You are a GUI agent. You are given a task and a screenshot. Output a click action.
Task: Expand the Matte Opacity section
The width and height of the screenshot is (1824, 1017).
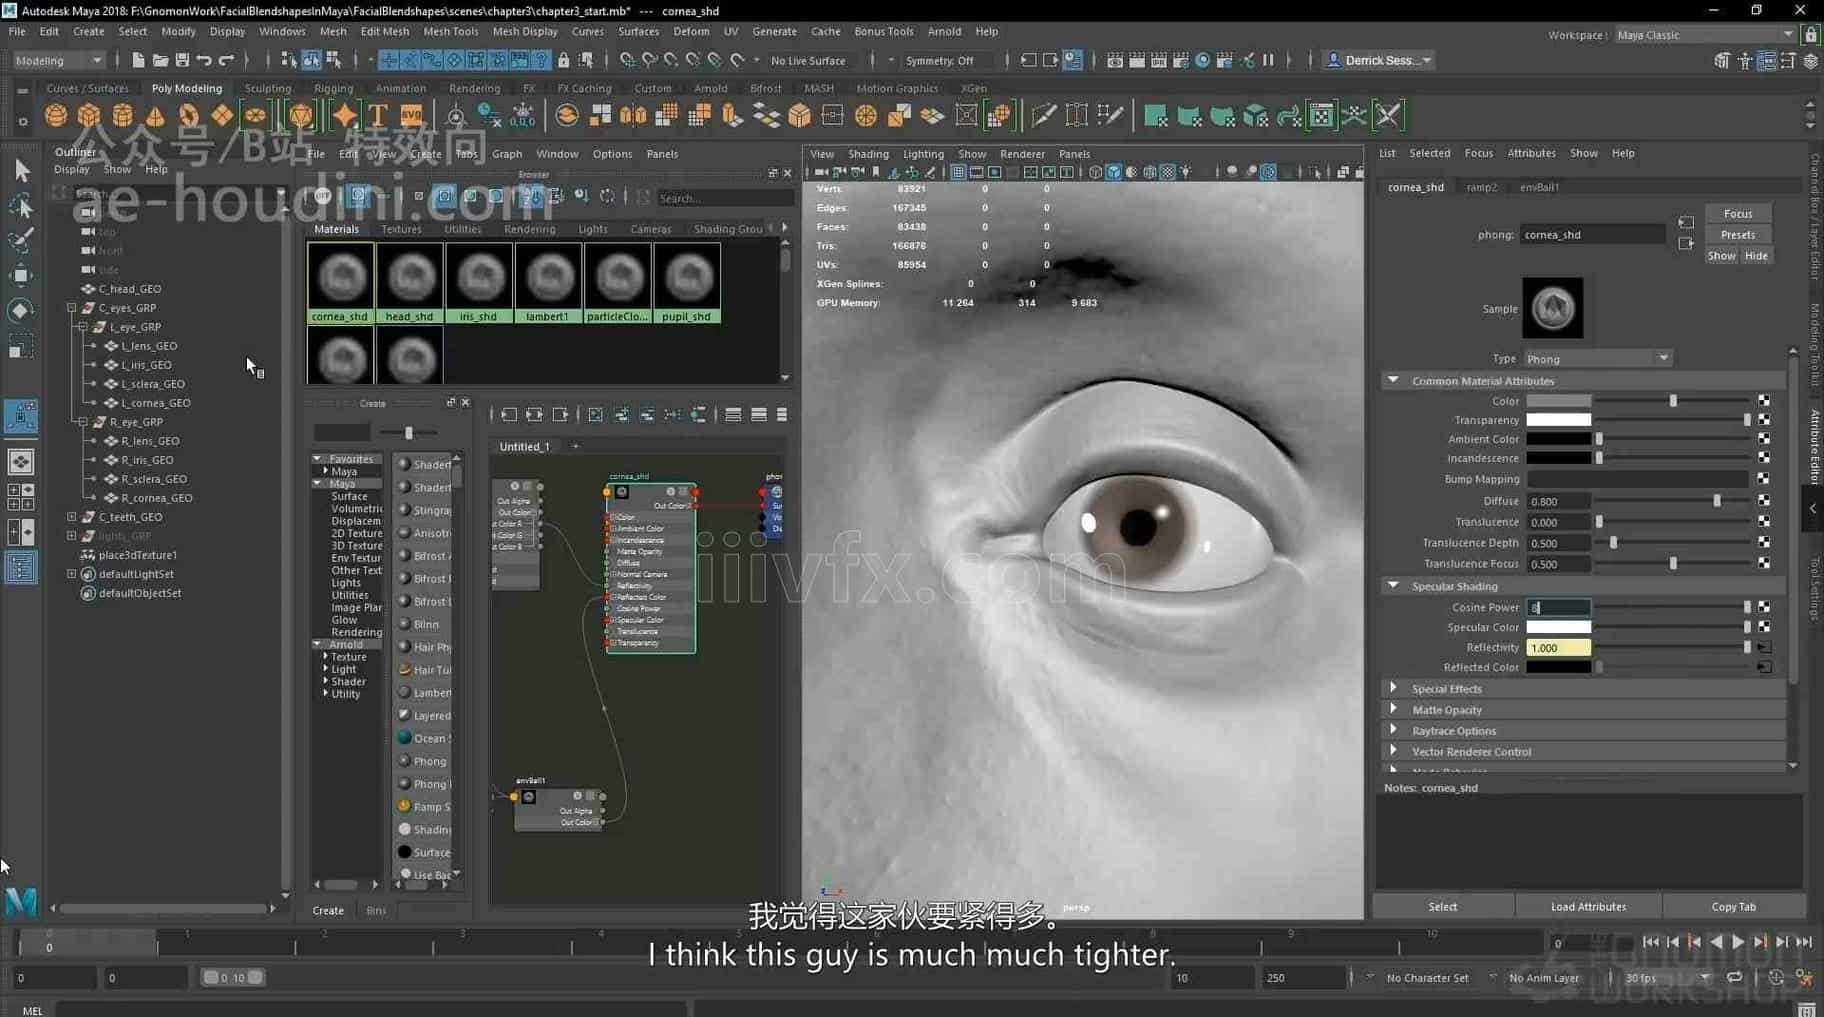[1393, 709]
